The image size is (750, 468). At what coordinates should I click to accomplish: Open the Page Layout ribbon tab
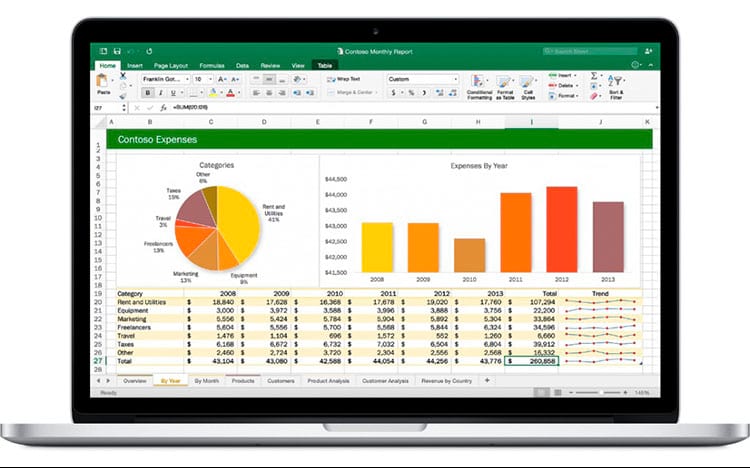point(171,66)
